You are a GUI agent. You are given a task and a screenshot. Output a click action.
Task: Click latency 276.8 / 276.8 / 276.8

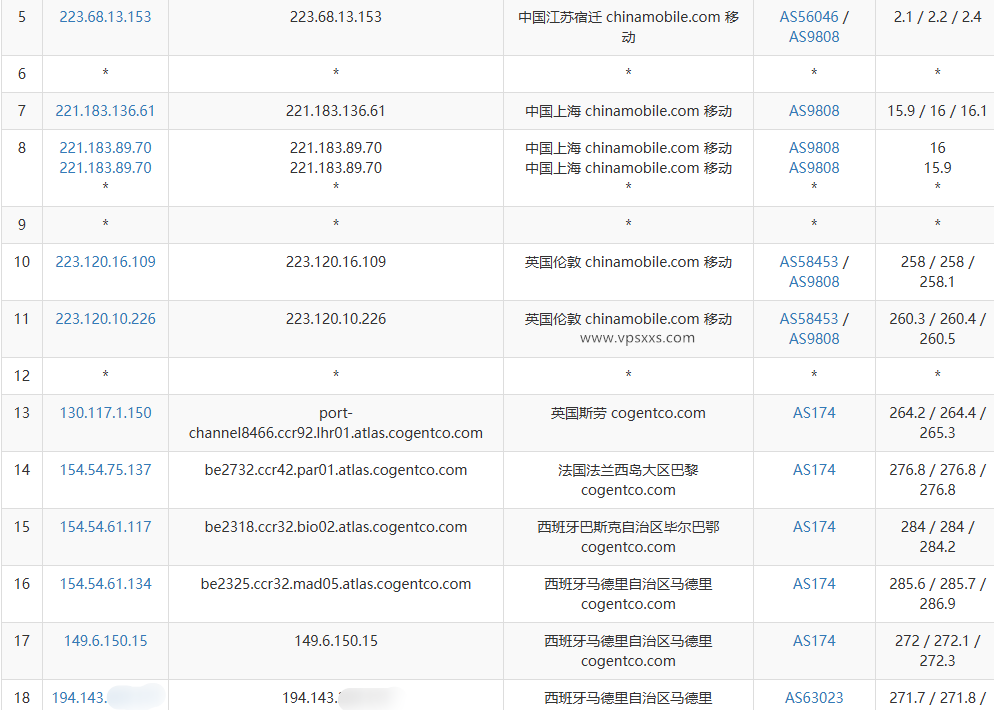(x=937, y=480)
